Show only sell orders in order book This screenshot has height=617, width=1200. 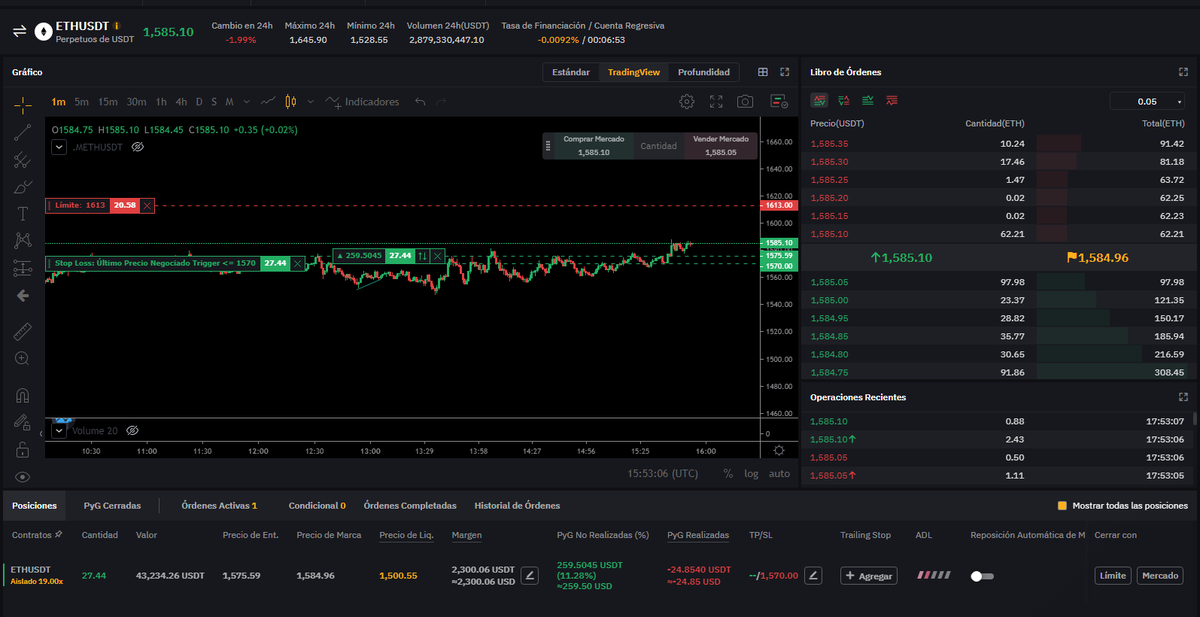(891, 101)
